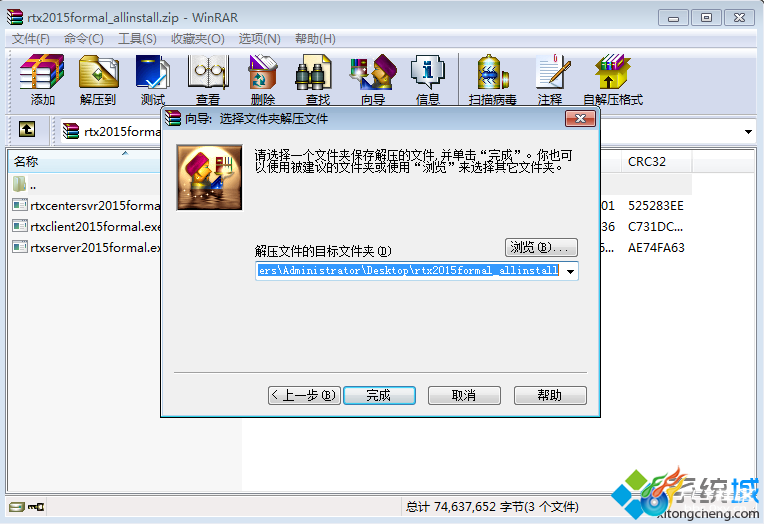
Task: Sort by the 名称 column header
Action: click(83, 161)
